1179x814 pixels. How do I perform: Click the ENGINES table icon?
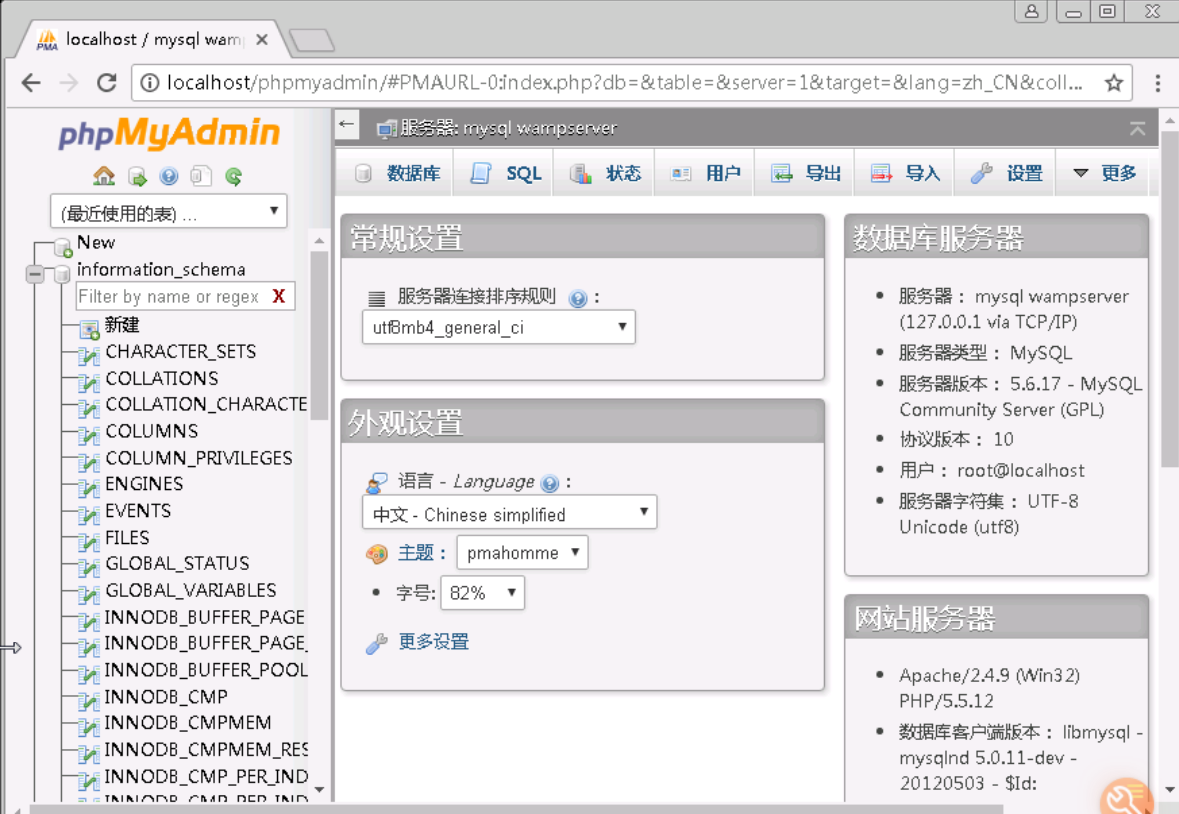(89, 488)
